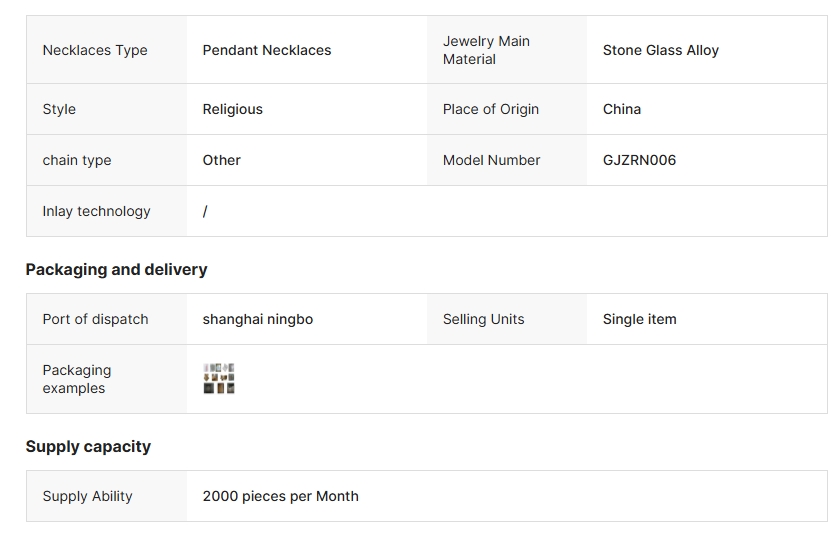Viewport: 839px width, 533px height.
Task: Click the Place of Origin label
Action: coord(490,109)
